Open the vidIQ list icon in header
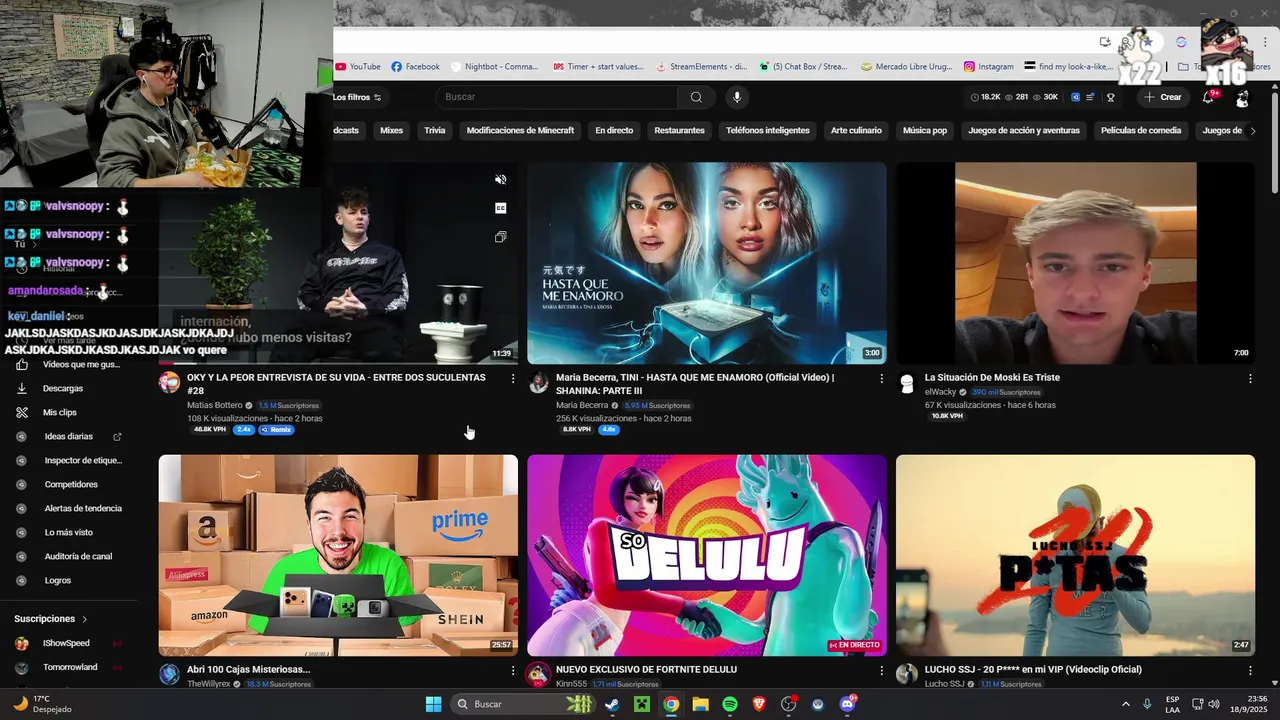Image resolution: width=1280 pixels, height=720 pixels. pyautogui.click(x=1092, y=97)
